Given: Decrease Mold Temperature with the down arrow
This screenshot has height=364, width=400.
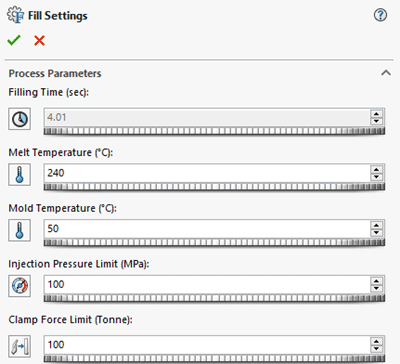Looking at the screenshot, I should click(376, 233).
